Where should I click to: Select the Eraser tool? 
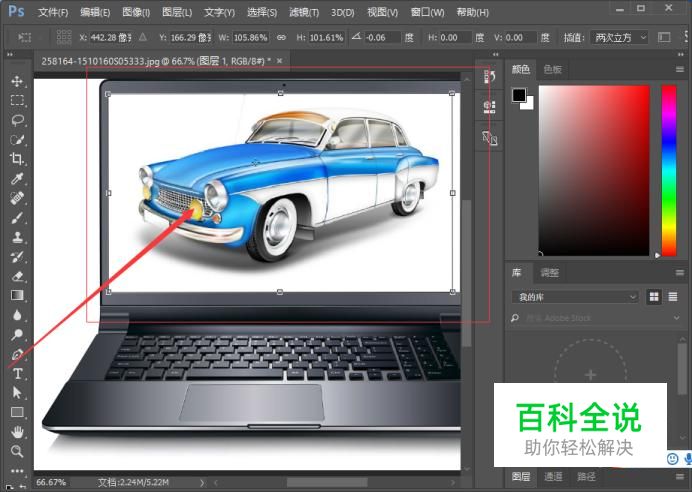(17, 276)
